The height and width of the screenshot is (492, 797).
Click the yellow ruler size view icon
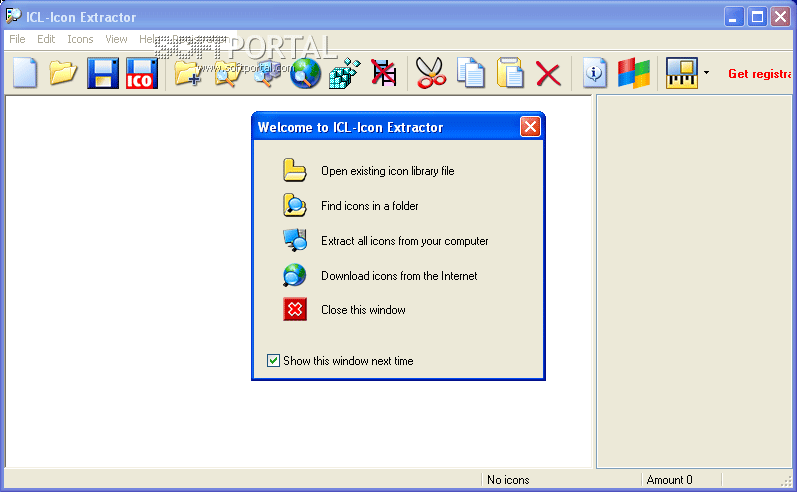682,73
